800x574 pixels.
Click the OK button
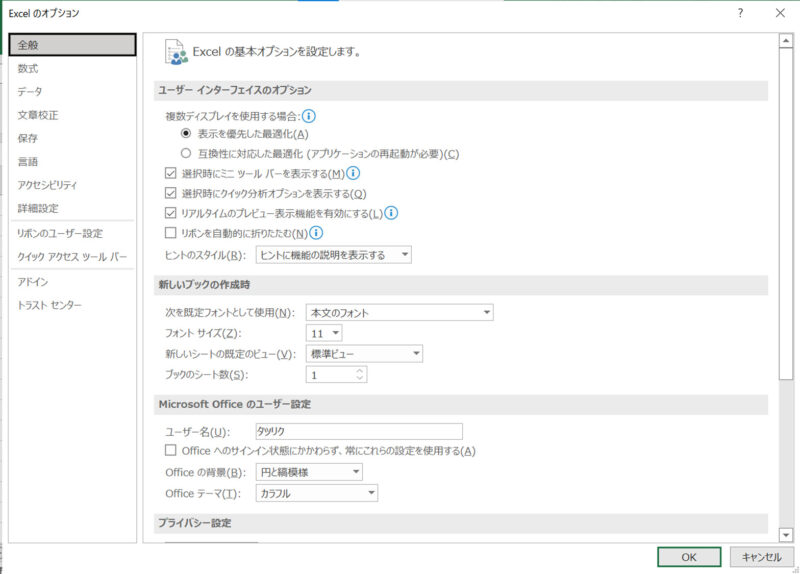pos(689,557)
